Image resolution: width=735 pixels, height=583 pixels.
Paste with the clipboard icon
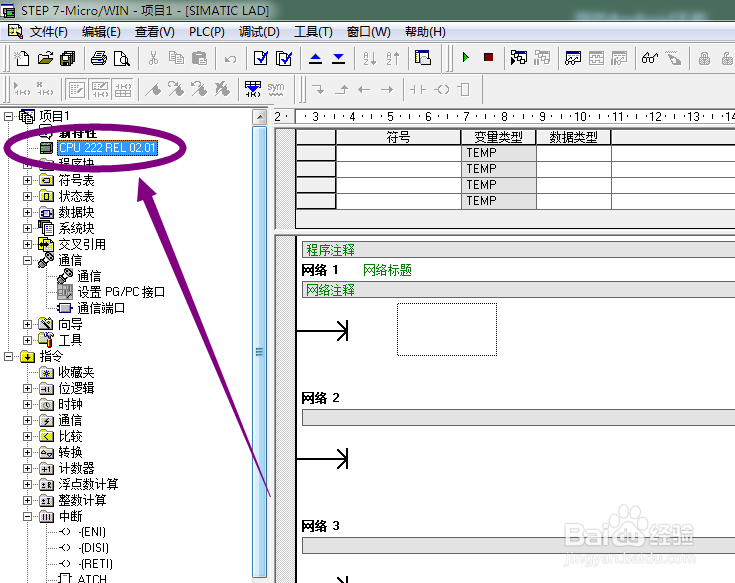tap(199, 58)
